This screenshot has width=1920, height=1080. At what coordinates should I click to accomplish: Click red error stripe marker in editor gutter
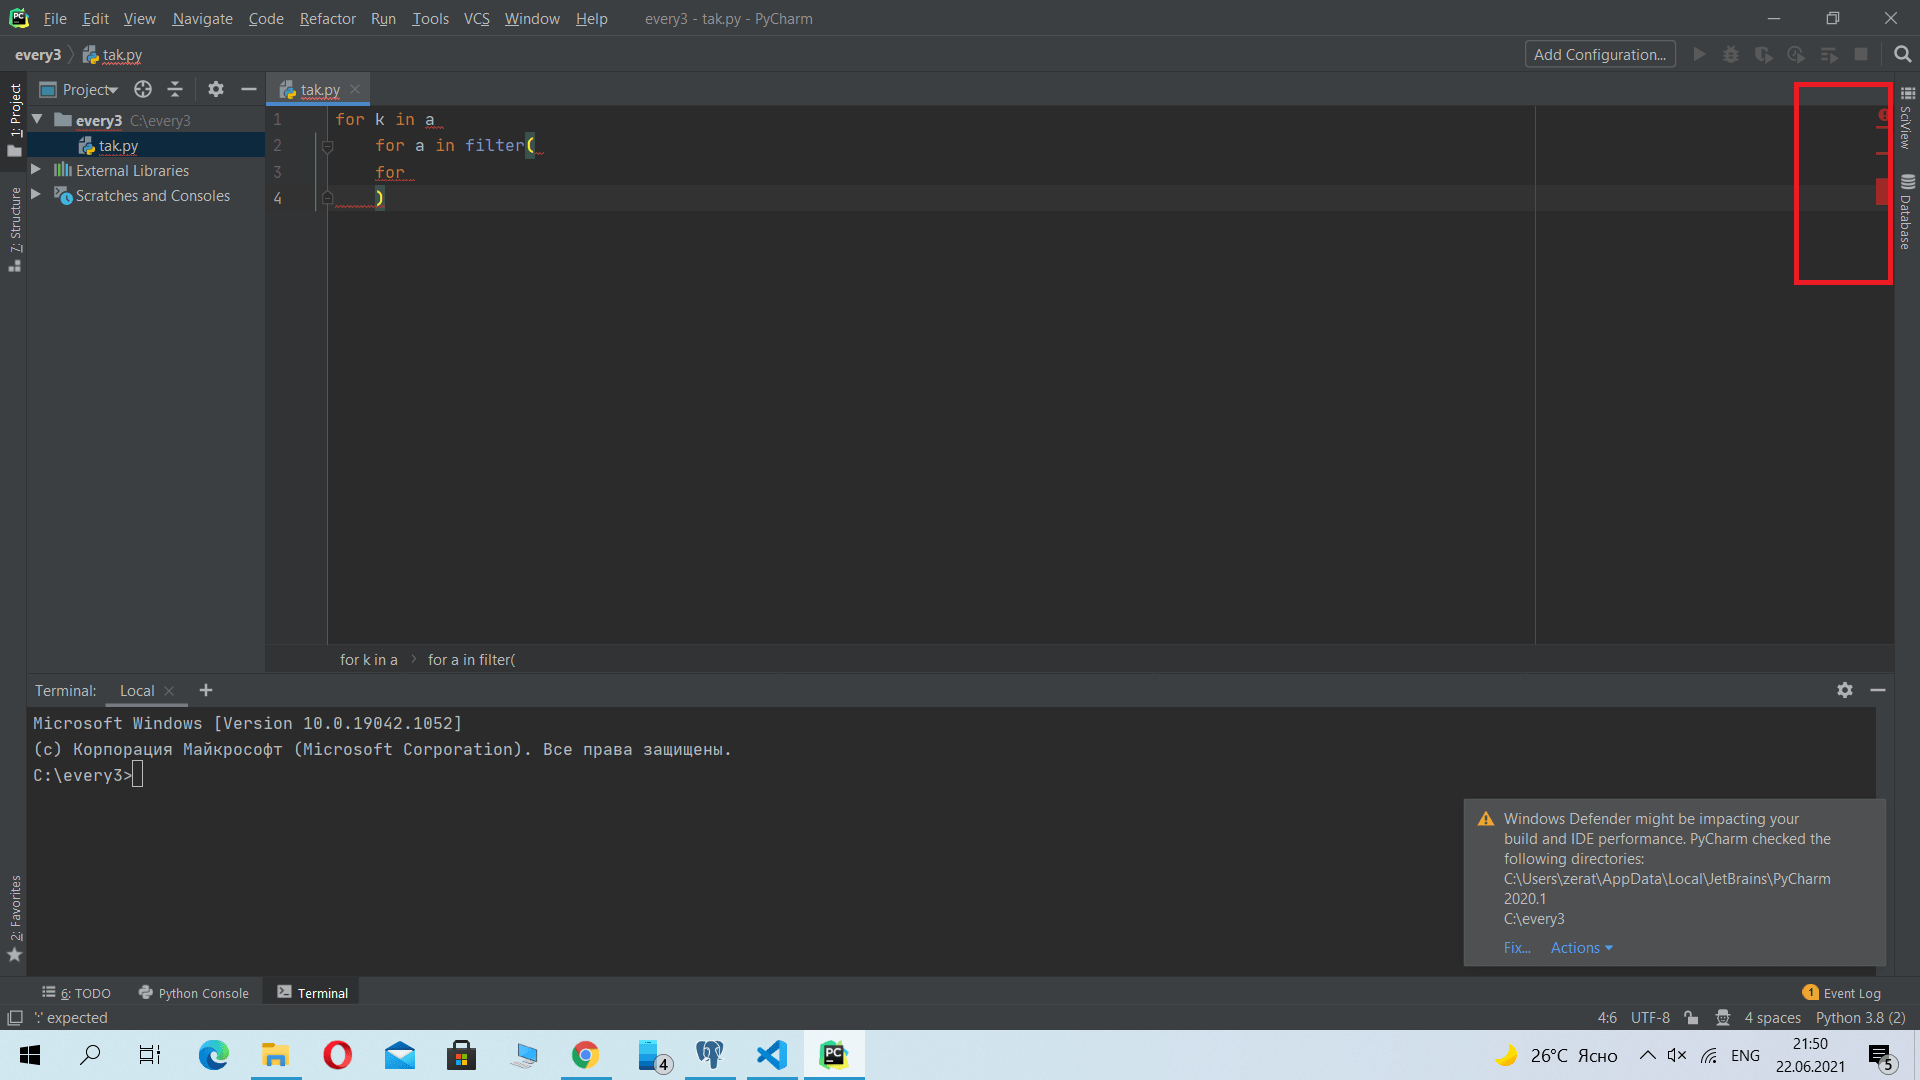click(1882, 191)
